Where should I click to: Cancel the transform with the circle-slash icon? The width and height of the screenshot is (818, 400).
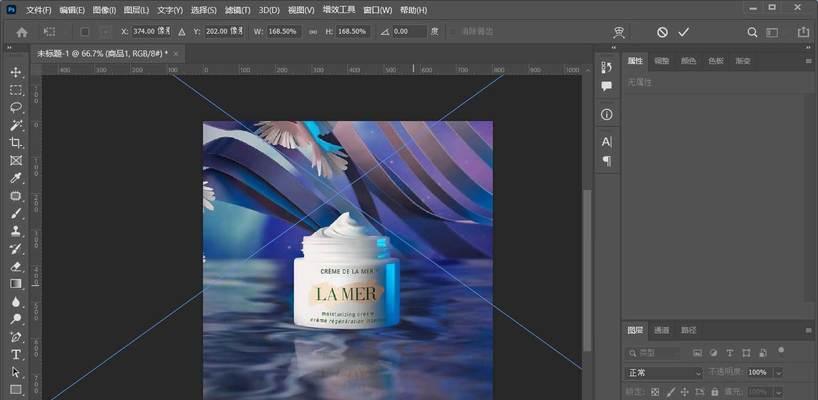click(662, 32)
